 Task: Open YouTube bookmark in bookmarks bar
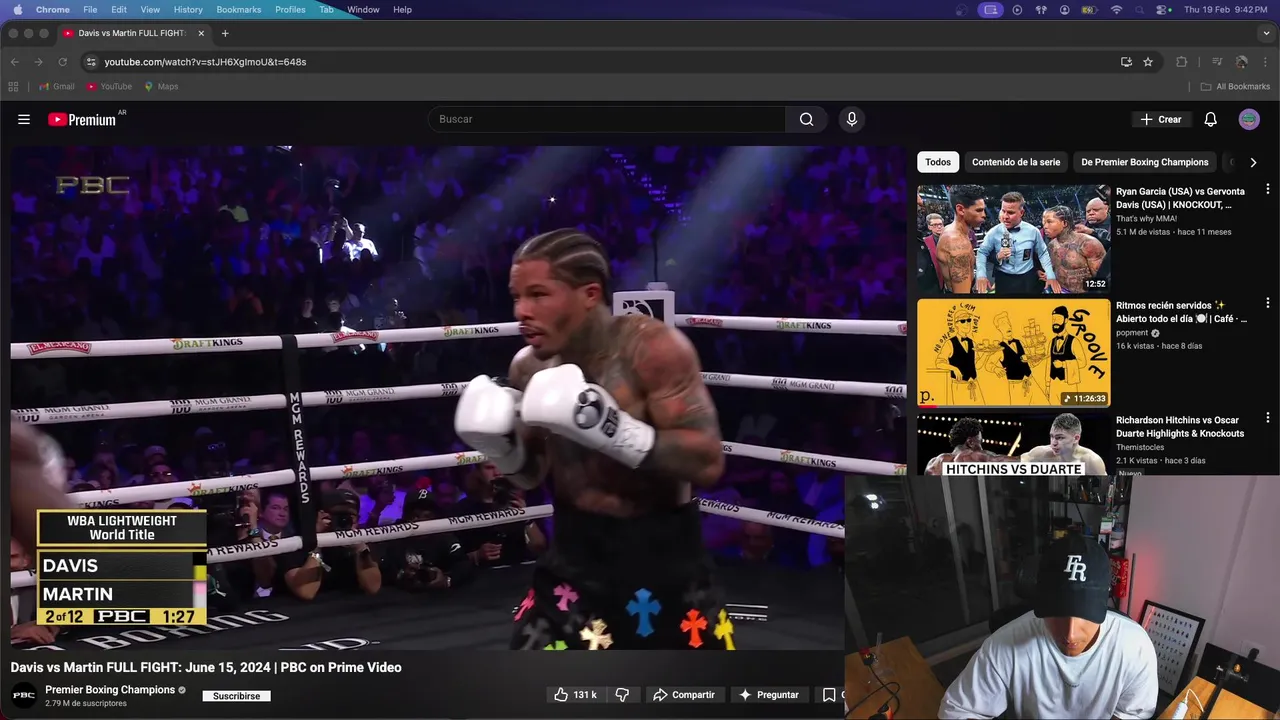tap(109, 86)
